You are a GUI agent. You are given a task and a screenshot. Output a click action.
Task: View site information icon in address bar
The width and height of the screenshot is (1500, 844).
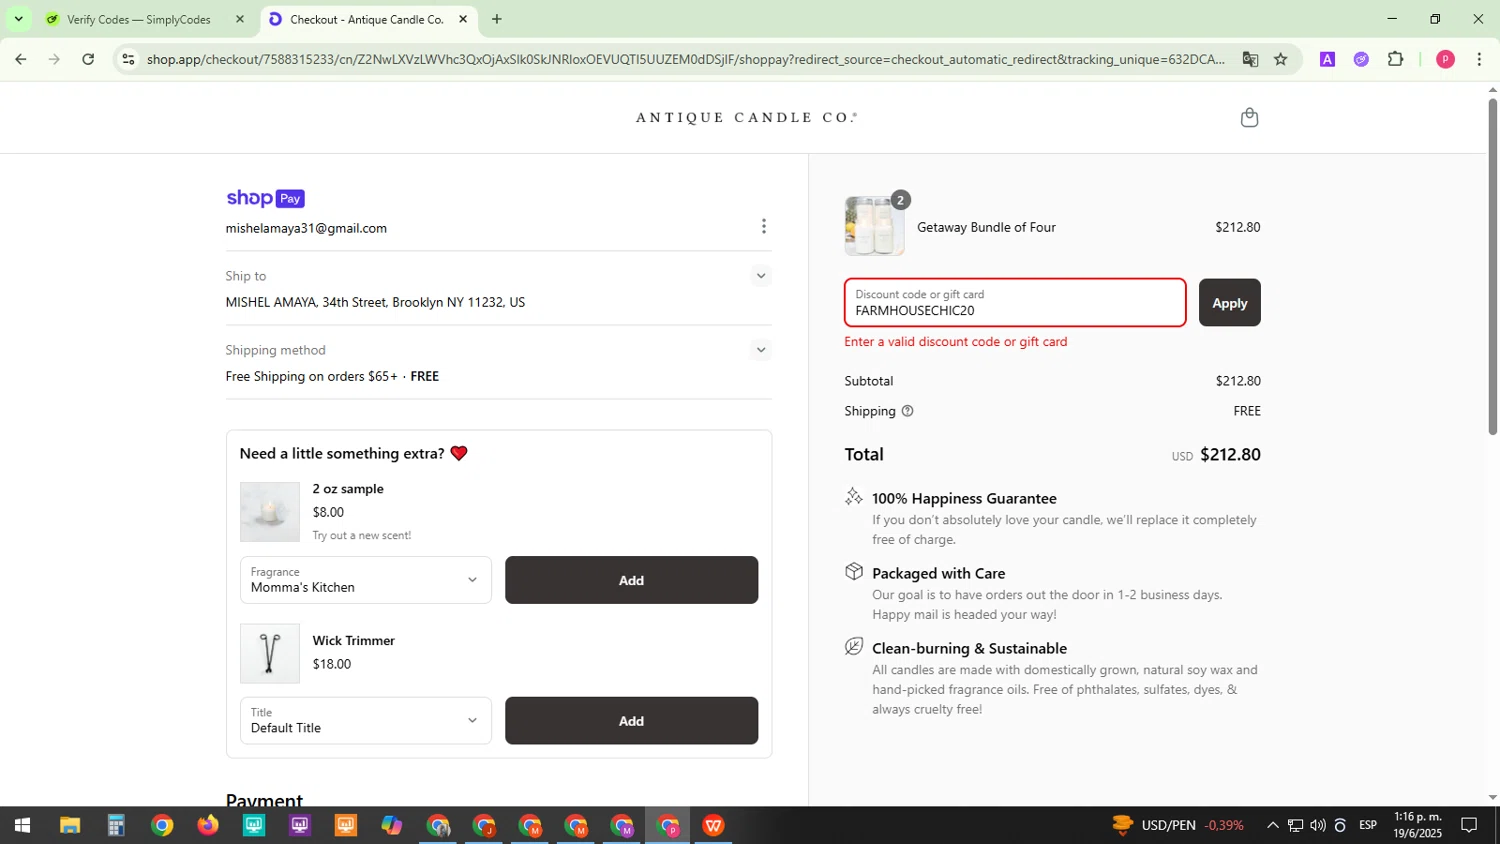128,59
